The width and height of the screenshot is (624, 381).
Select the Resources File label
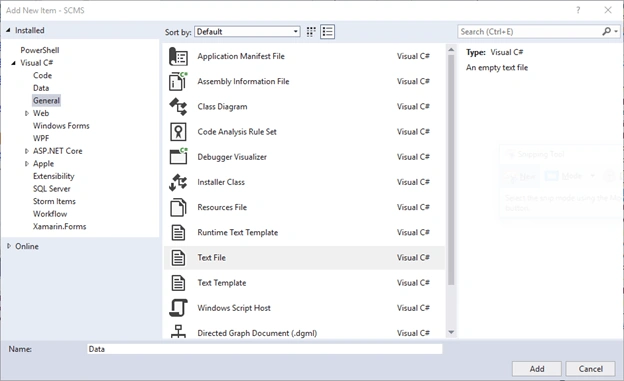222,207
